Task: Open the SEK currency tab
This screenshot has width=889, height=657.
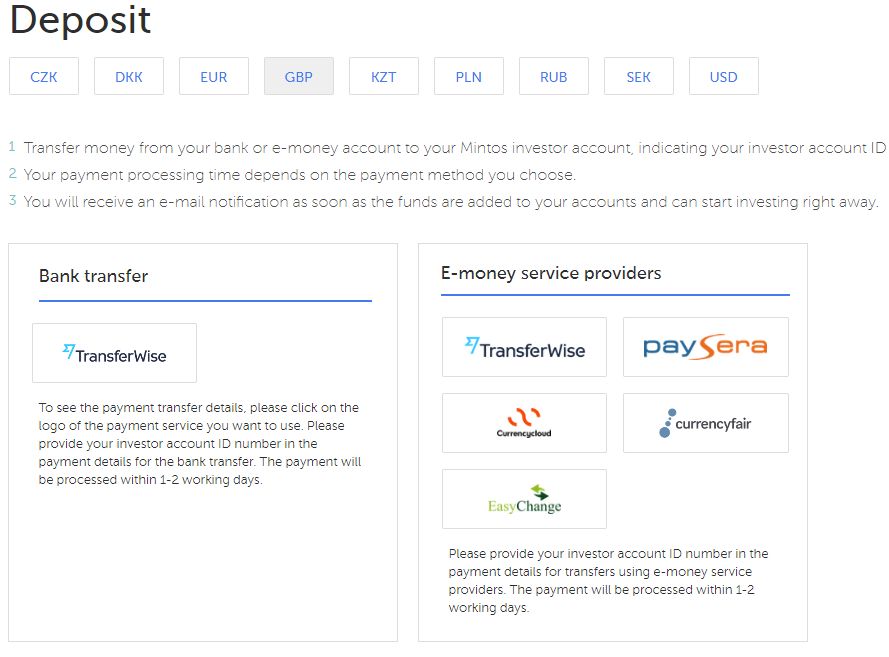Action: (639, 76)
